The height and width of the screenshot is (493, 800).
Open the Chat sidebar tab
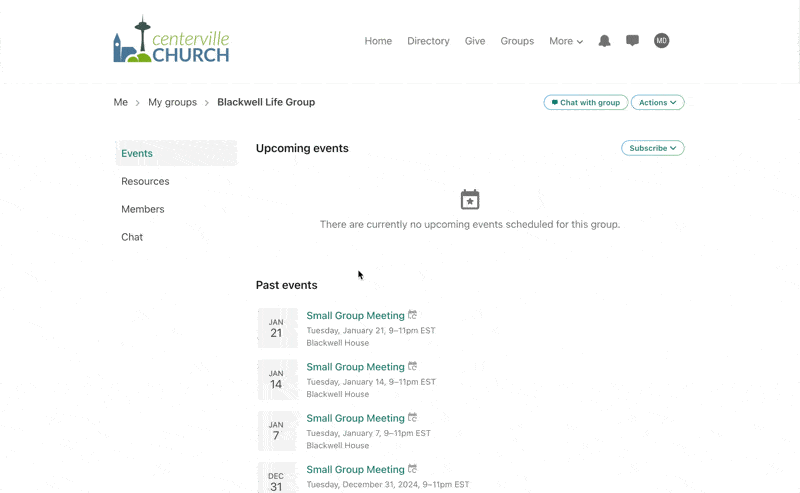click(132, 237)
